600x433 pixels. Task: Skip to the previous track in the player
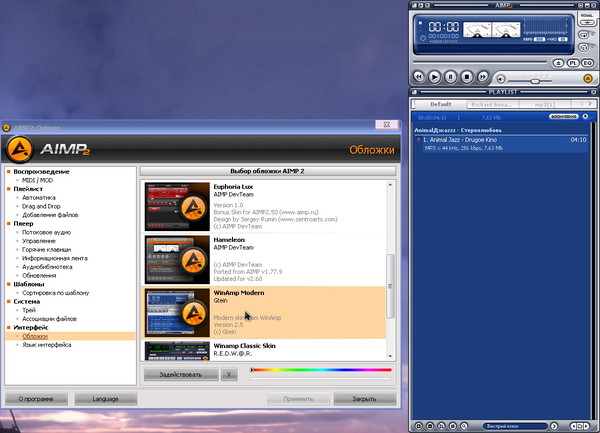[x=419, y=77]
